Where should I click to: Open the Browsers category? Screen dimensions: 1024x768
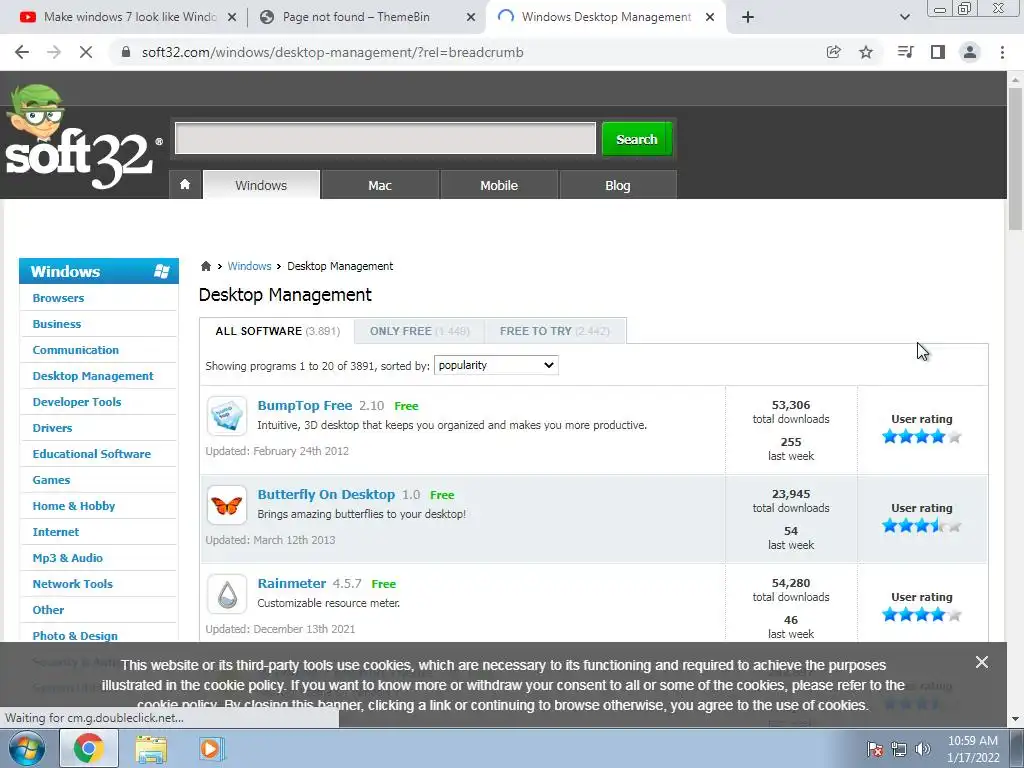(x=58, y=298)
